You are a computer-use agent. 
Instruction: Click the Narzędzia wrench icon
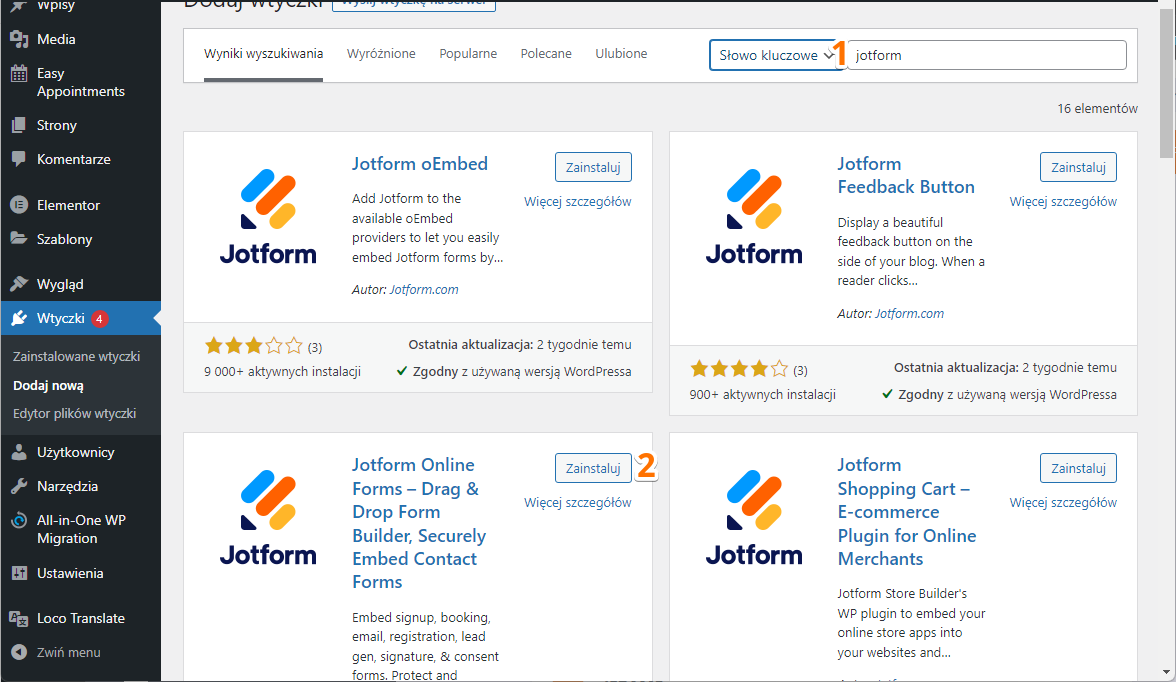[20, 486]
